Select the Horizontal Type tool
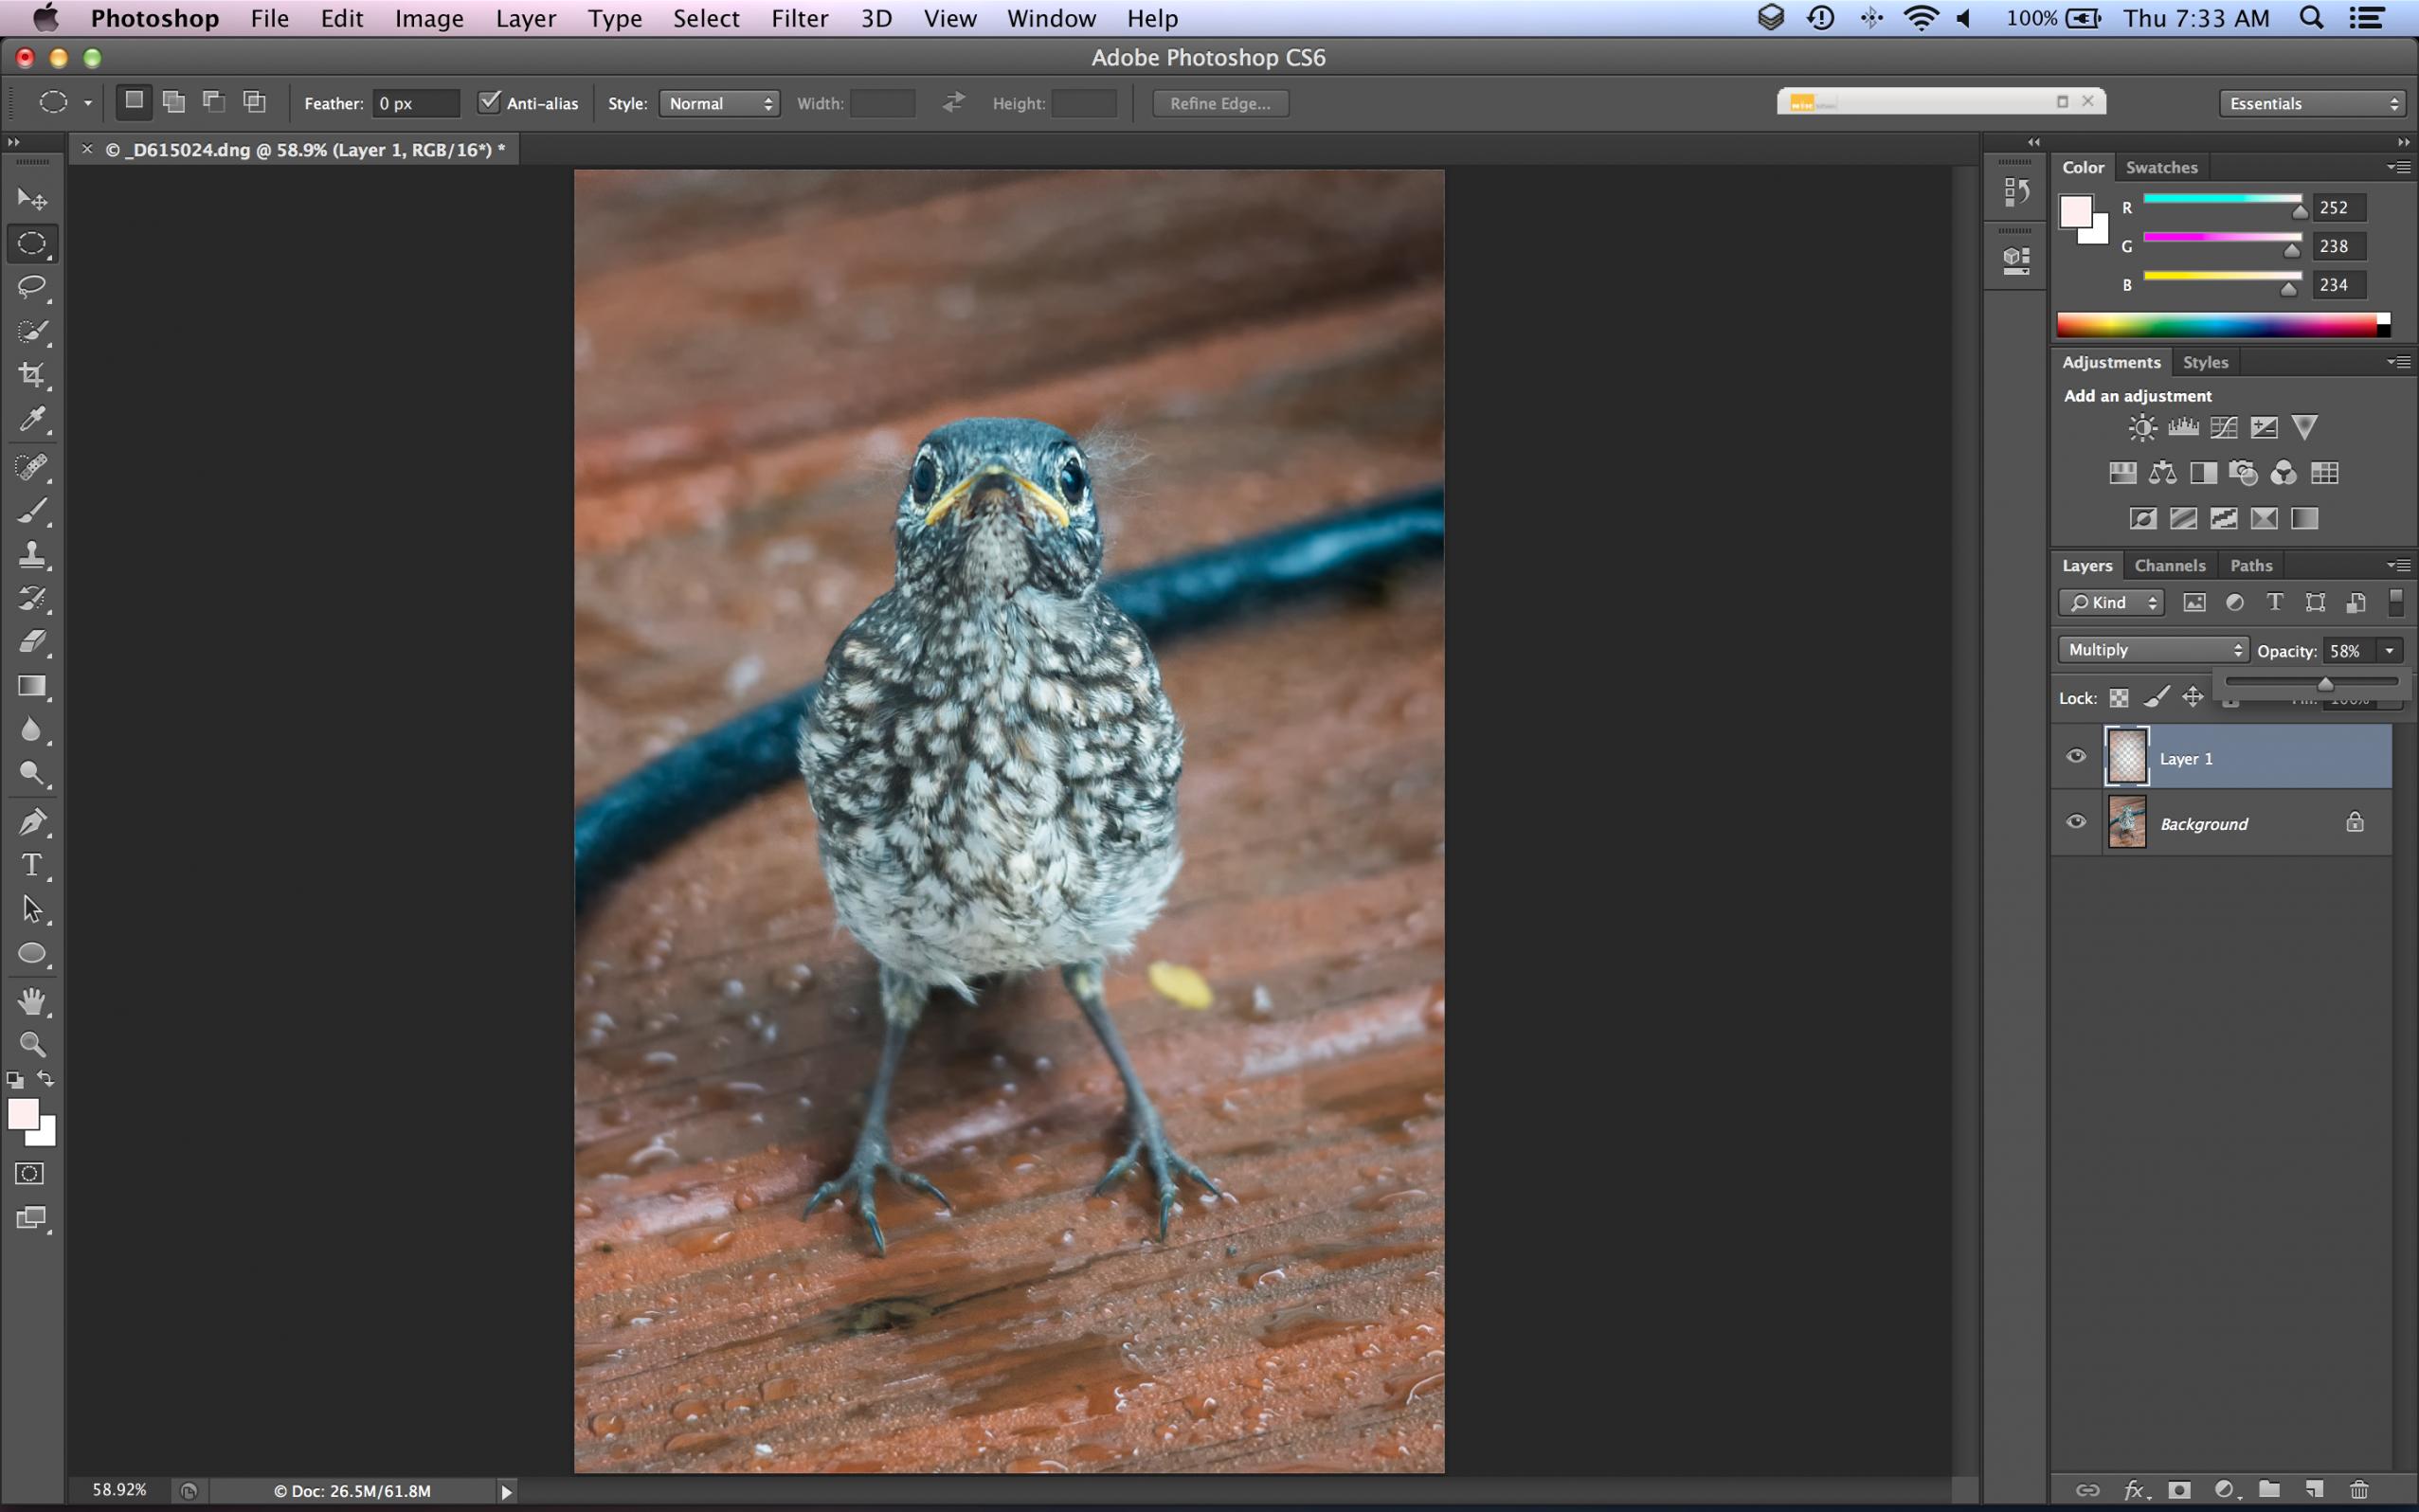The width and height of the screenshot is (2419, 1512). click(x=32, y=865)
